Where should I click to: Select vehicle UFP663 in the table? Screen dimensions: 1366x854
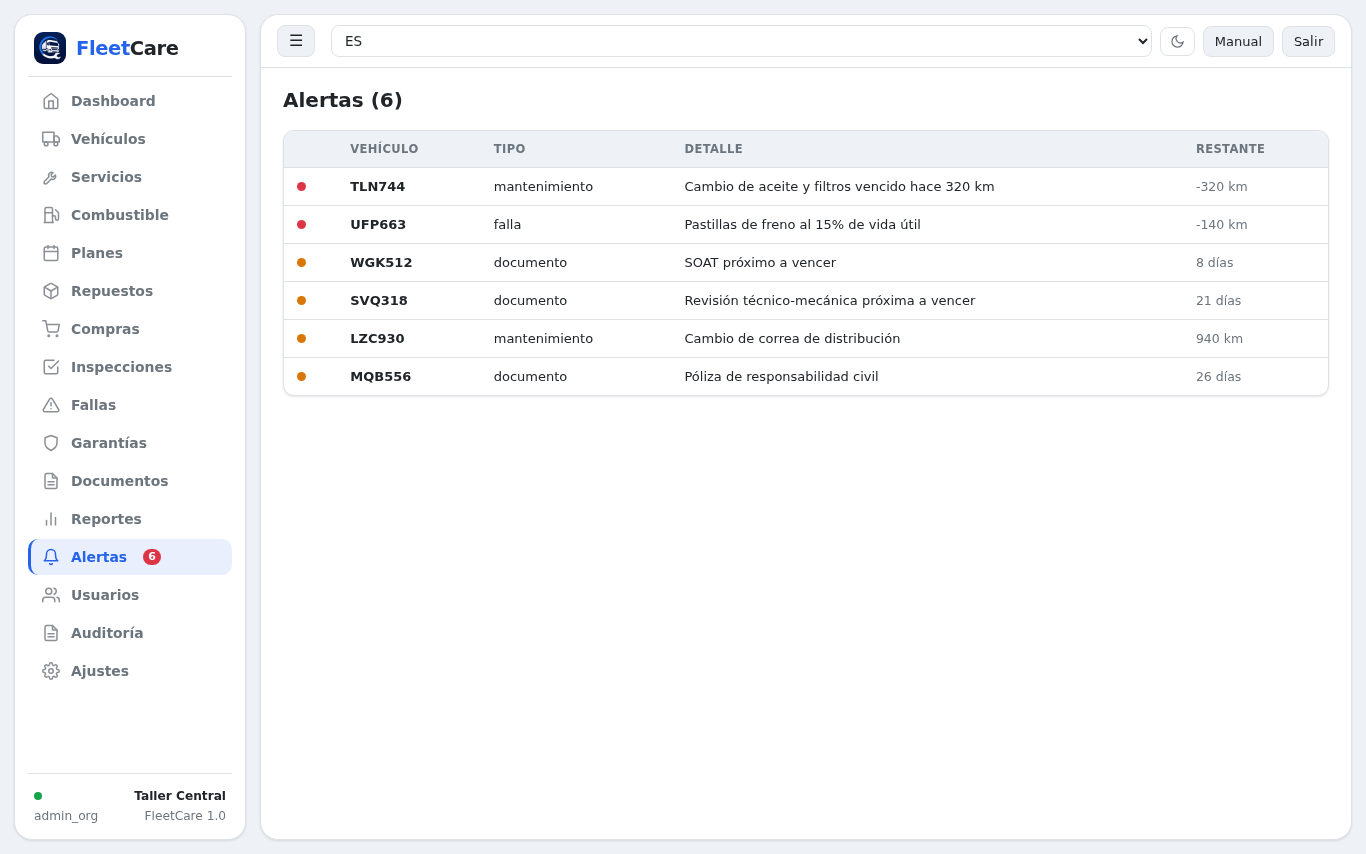coord(378,225)
